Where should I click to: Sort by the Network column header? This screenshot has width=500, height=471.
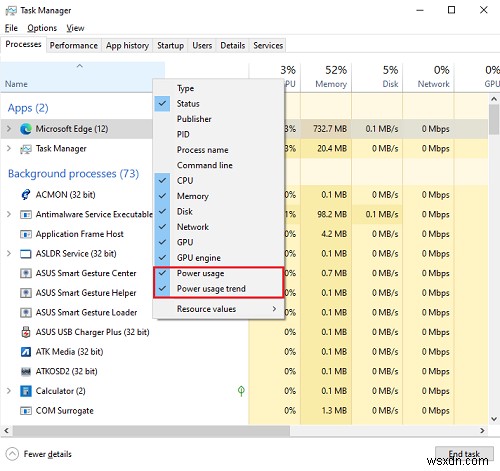click(429, 77)
